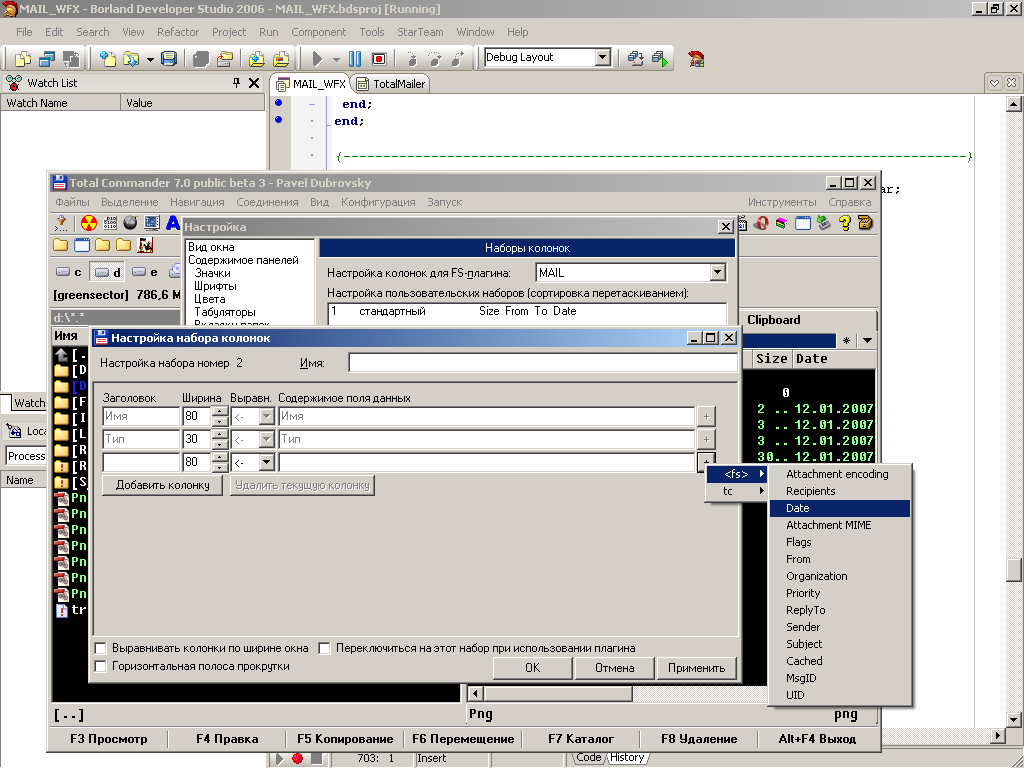Screen dimensions: 1024x768
Task: Click the Add File to Project icon
Action: 257,59
